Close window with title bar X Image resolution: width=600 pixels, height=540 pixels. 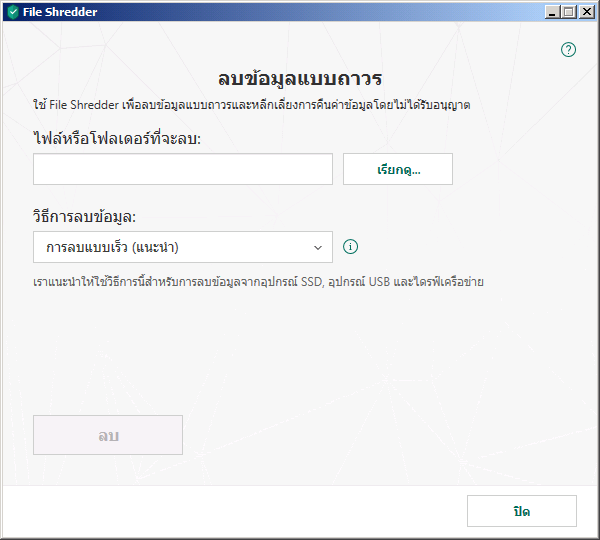point(587,12)
